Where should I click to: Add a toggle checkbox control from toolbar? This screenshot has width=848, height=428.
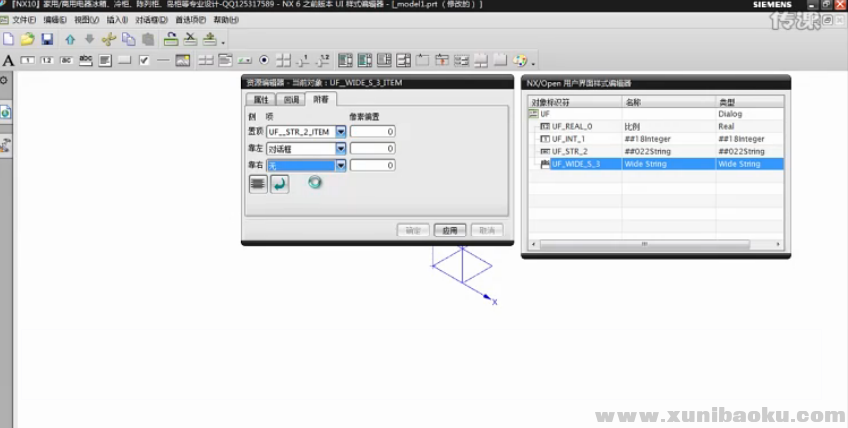[144, 61]
